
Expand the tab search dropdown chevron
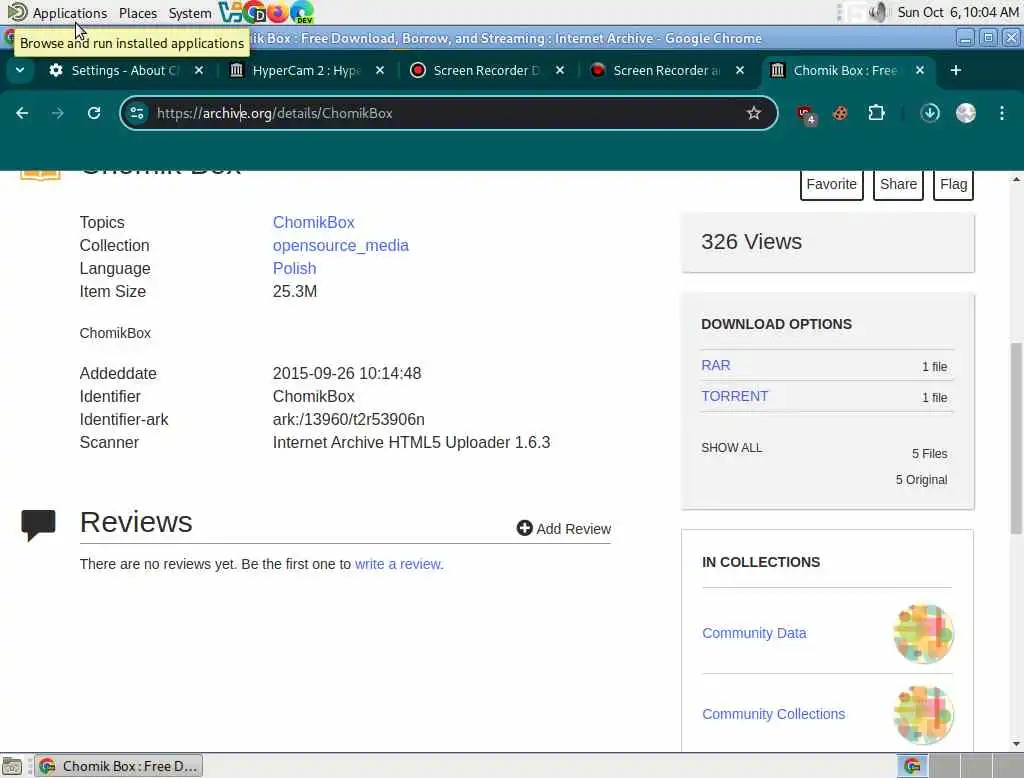coord(20,70)
